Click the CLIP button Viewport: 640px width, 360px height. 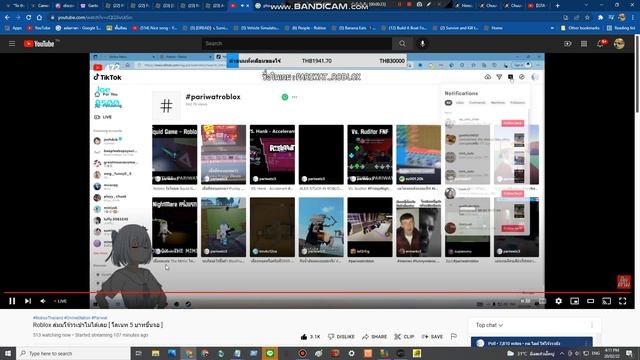pos(404,337)
